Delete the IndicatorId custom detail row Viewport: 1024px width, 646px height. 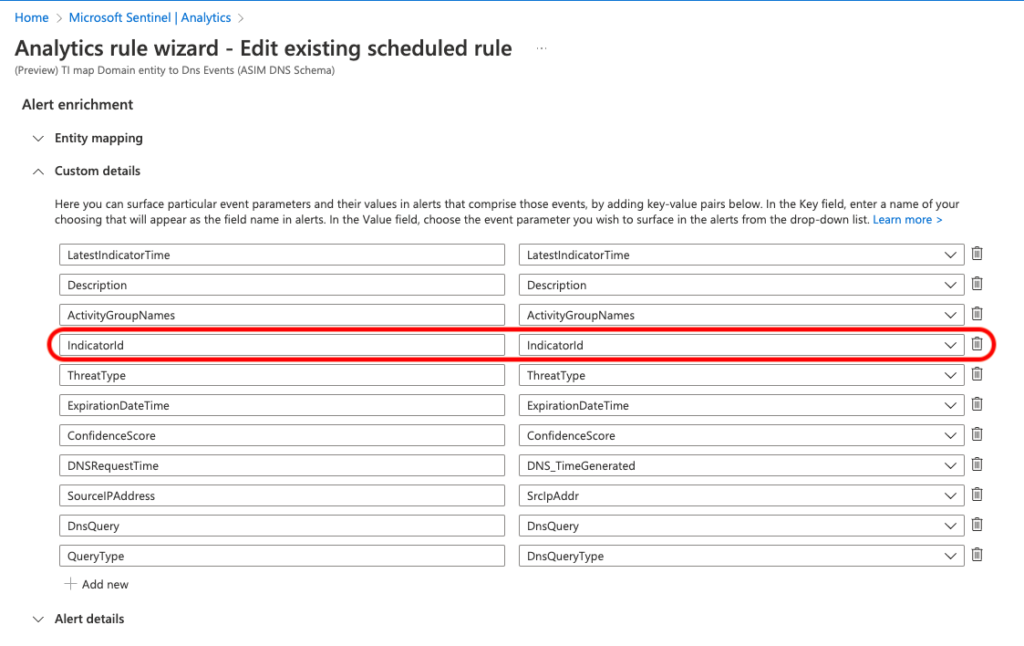point(977,344)
